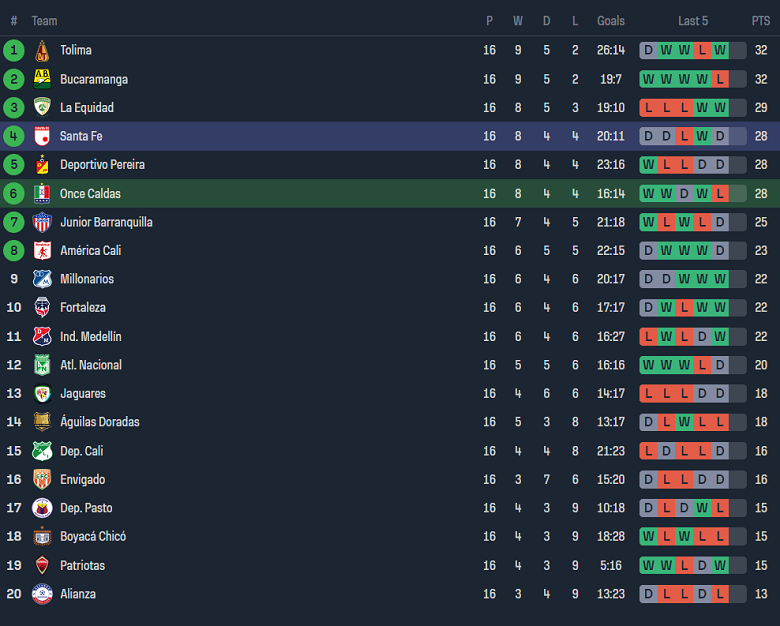This screenshot has height=626, width=780.
Task: Click the Atl. Nacional green crest
Action: [x=42, y=365]
